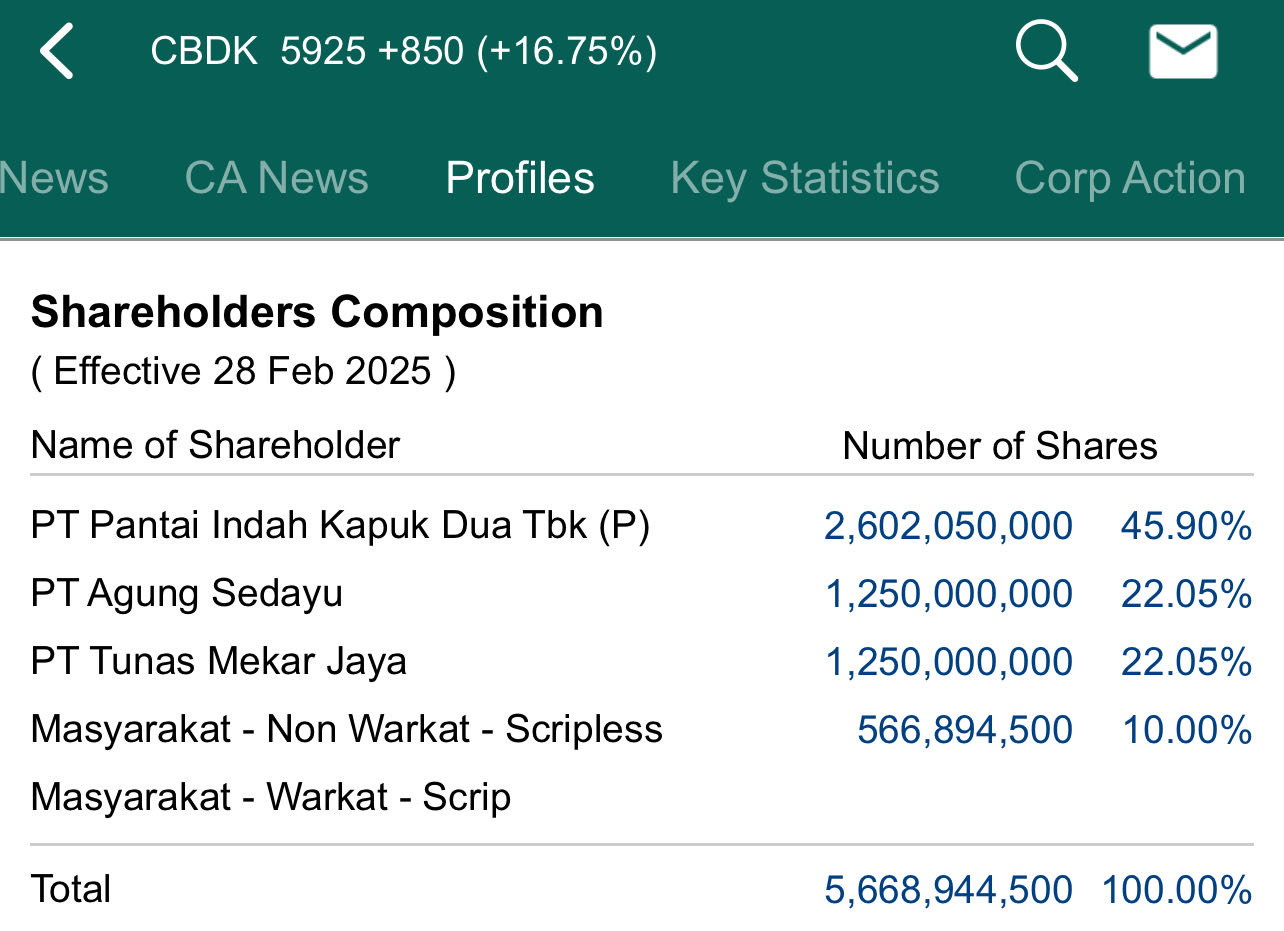Viewport: 1284px width, 931px height.
Task: Select the magnifier to search stocks
Action: click(1045, 50)
